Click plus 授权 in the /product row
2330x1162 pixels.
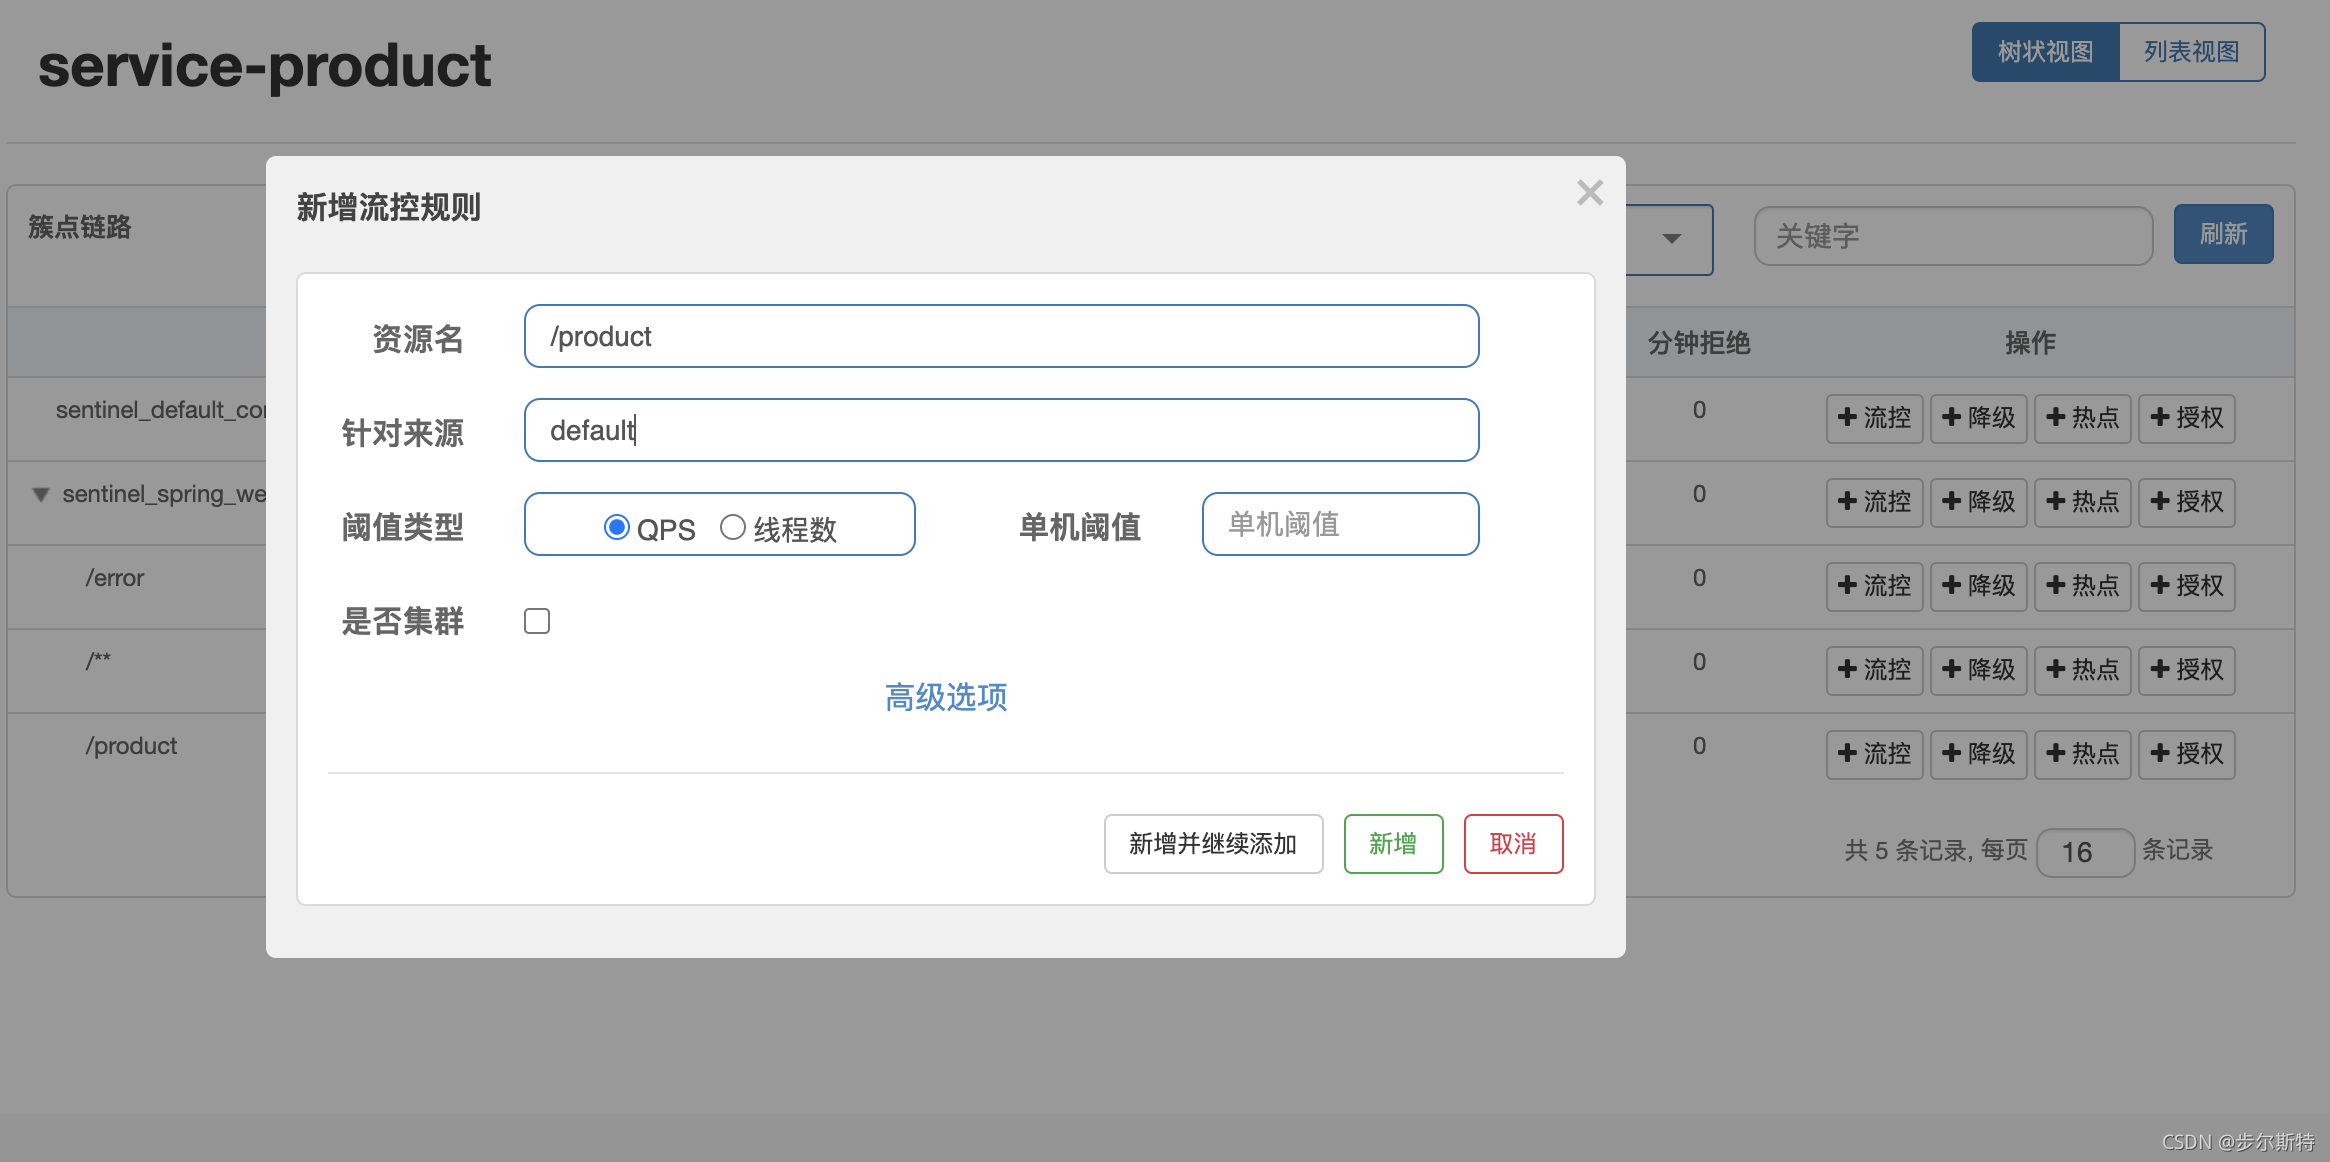pyautogui.click(x=2186, y=754)
